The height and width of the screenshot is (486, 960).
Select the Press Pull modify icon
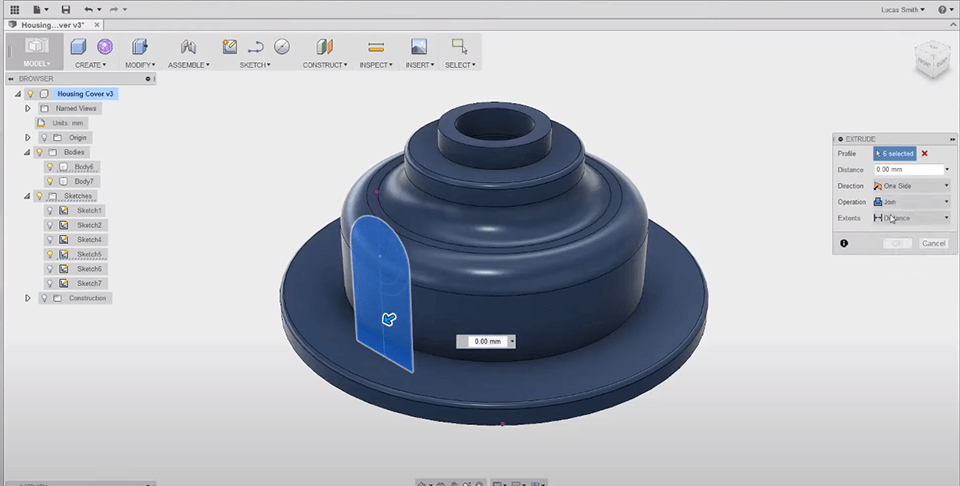(x=139, y=46)
